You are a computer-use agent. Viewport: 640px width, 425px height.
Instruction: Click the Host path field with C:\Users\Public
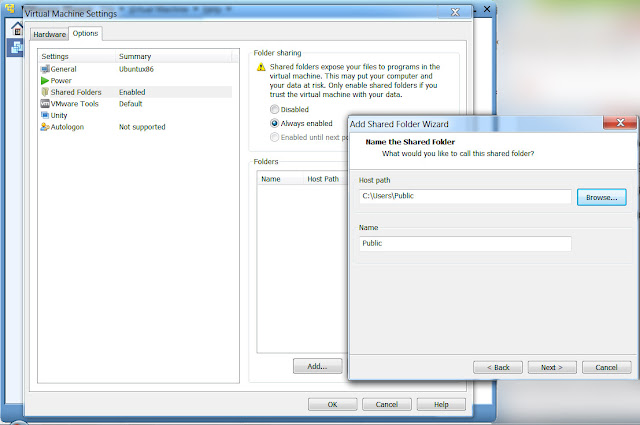tap(465, 196)
